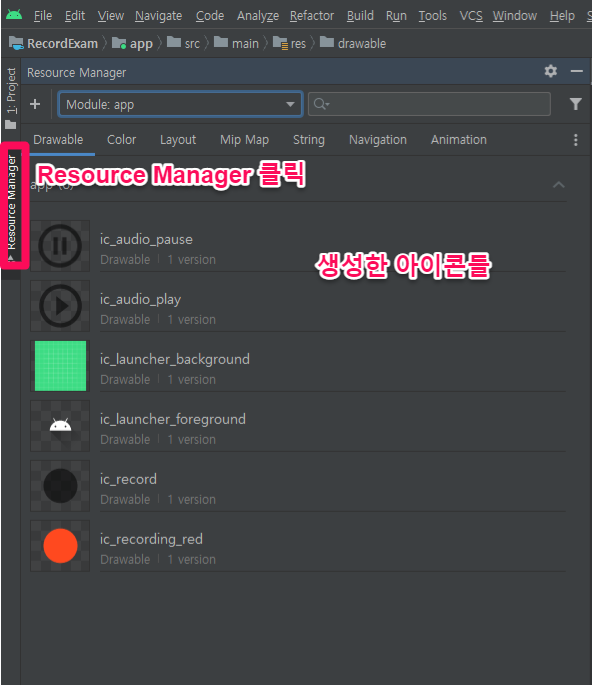Select the ic_audio_play thumbnail
The height and width of the screenshot is (685, 592).
point(60,306)
